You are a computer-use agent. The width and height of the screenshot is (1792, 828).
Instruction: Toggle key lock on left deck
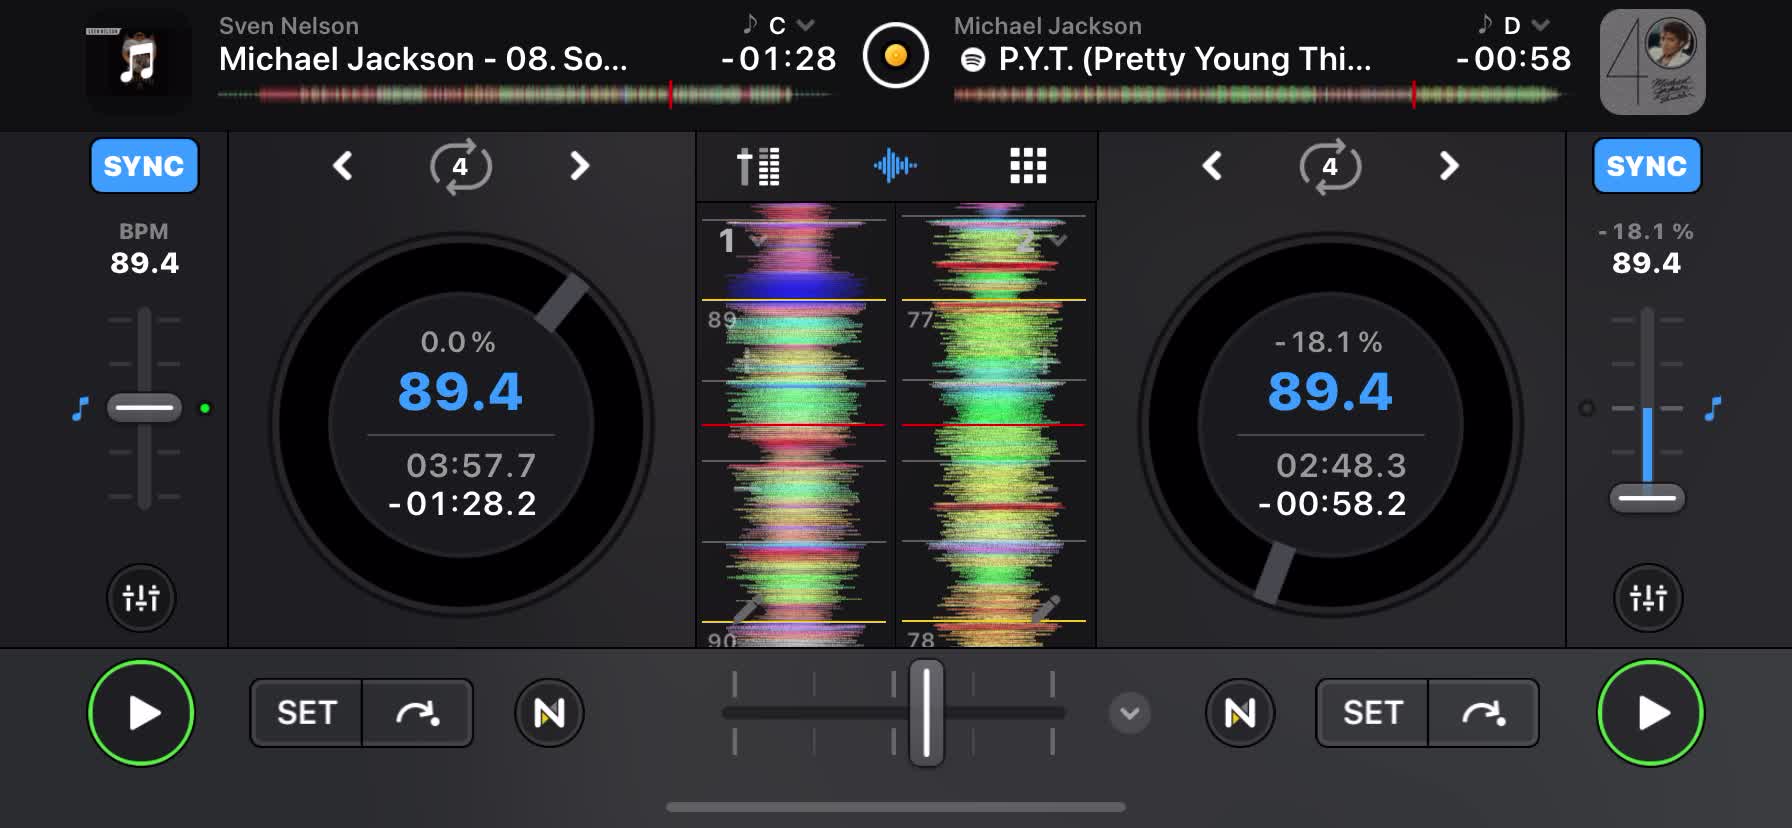click(80, 408)
